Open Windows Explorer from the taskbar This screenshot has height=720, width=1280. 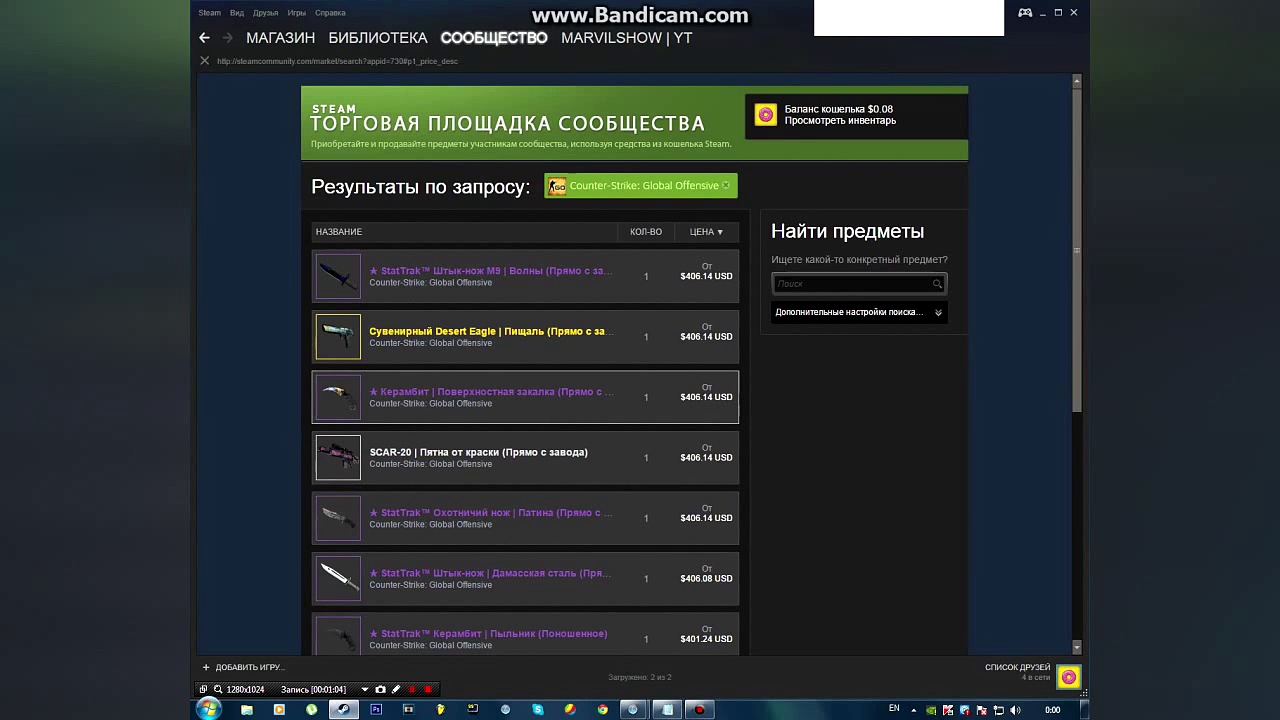click(247, 710)
